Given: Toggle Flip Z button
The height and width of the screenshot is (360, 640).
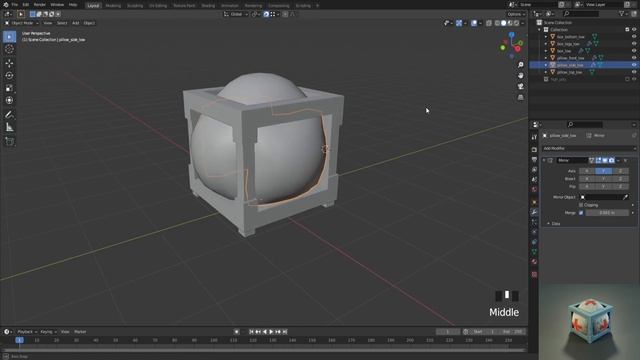Looking at the screenshot, I should click(x=620, y=187).
